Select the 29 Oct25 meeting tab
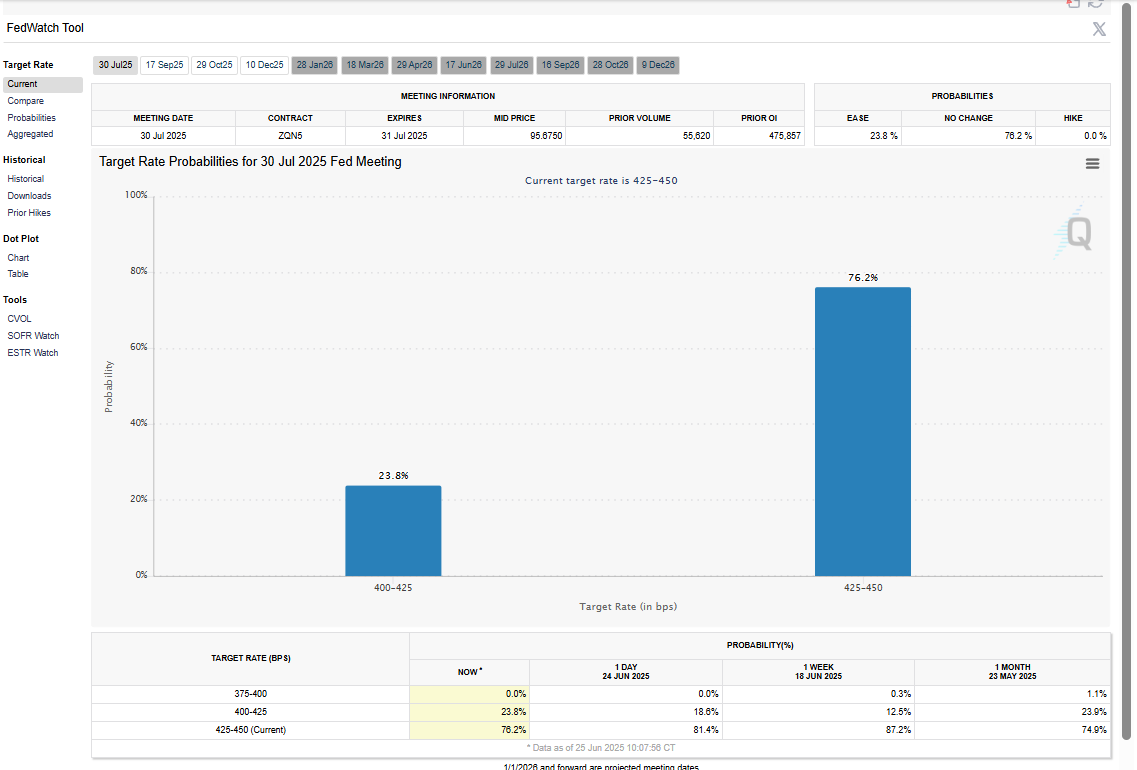This screenshot has width=1137, height=770. tap(214, 65)
